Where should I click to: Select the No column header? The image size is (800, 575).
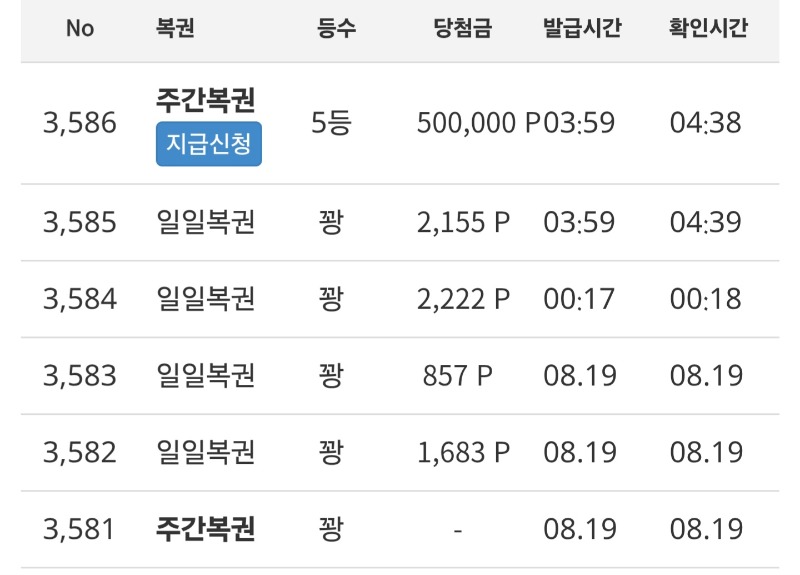(x=80, y=29)
